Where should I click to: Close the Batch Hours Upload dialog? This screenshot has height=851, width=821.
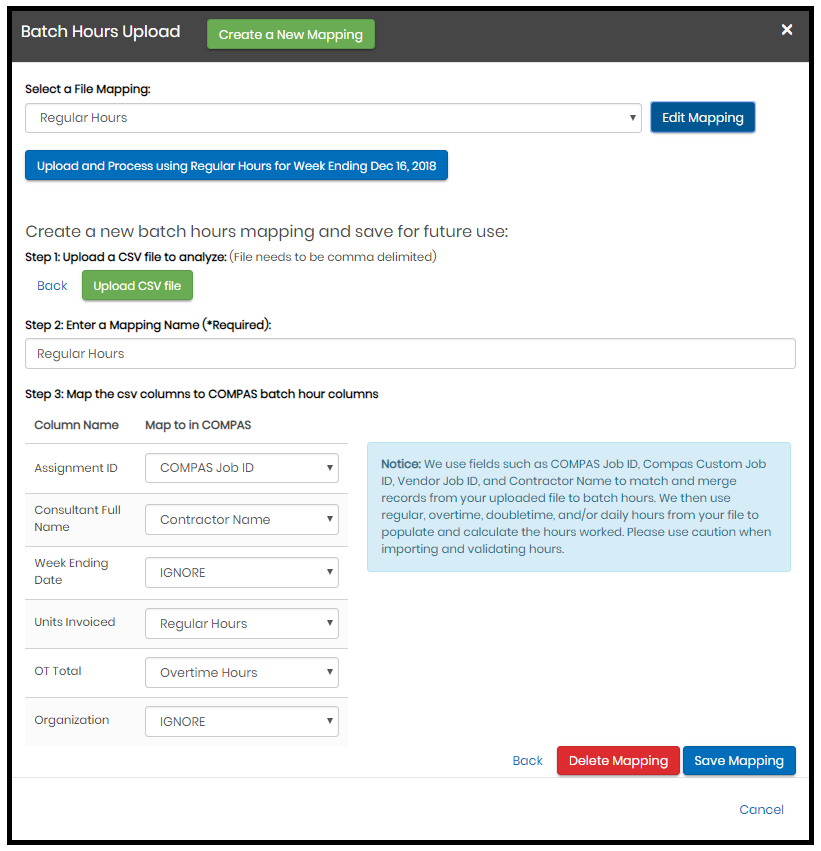[x=787, y=30]
